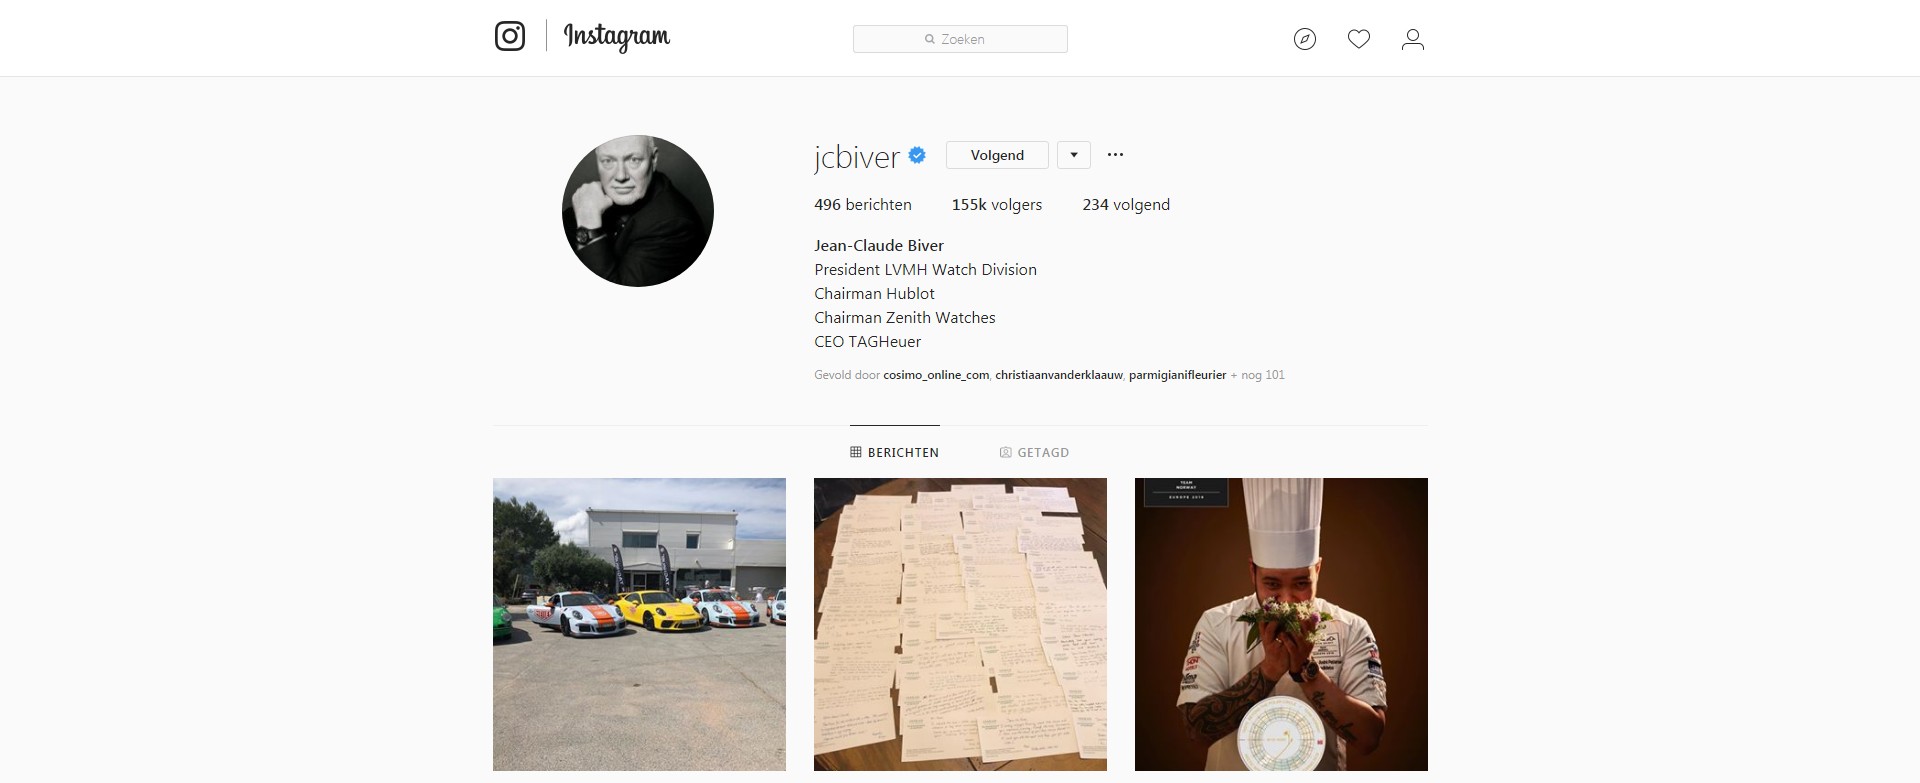The width and height of the screenshot is (1920, 783).
Task: Open your profile via the person icon
Action: pyautogui.click(x=1413, y=39)
